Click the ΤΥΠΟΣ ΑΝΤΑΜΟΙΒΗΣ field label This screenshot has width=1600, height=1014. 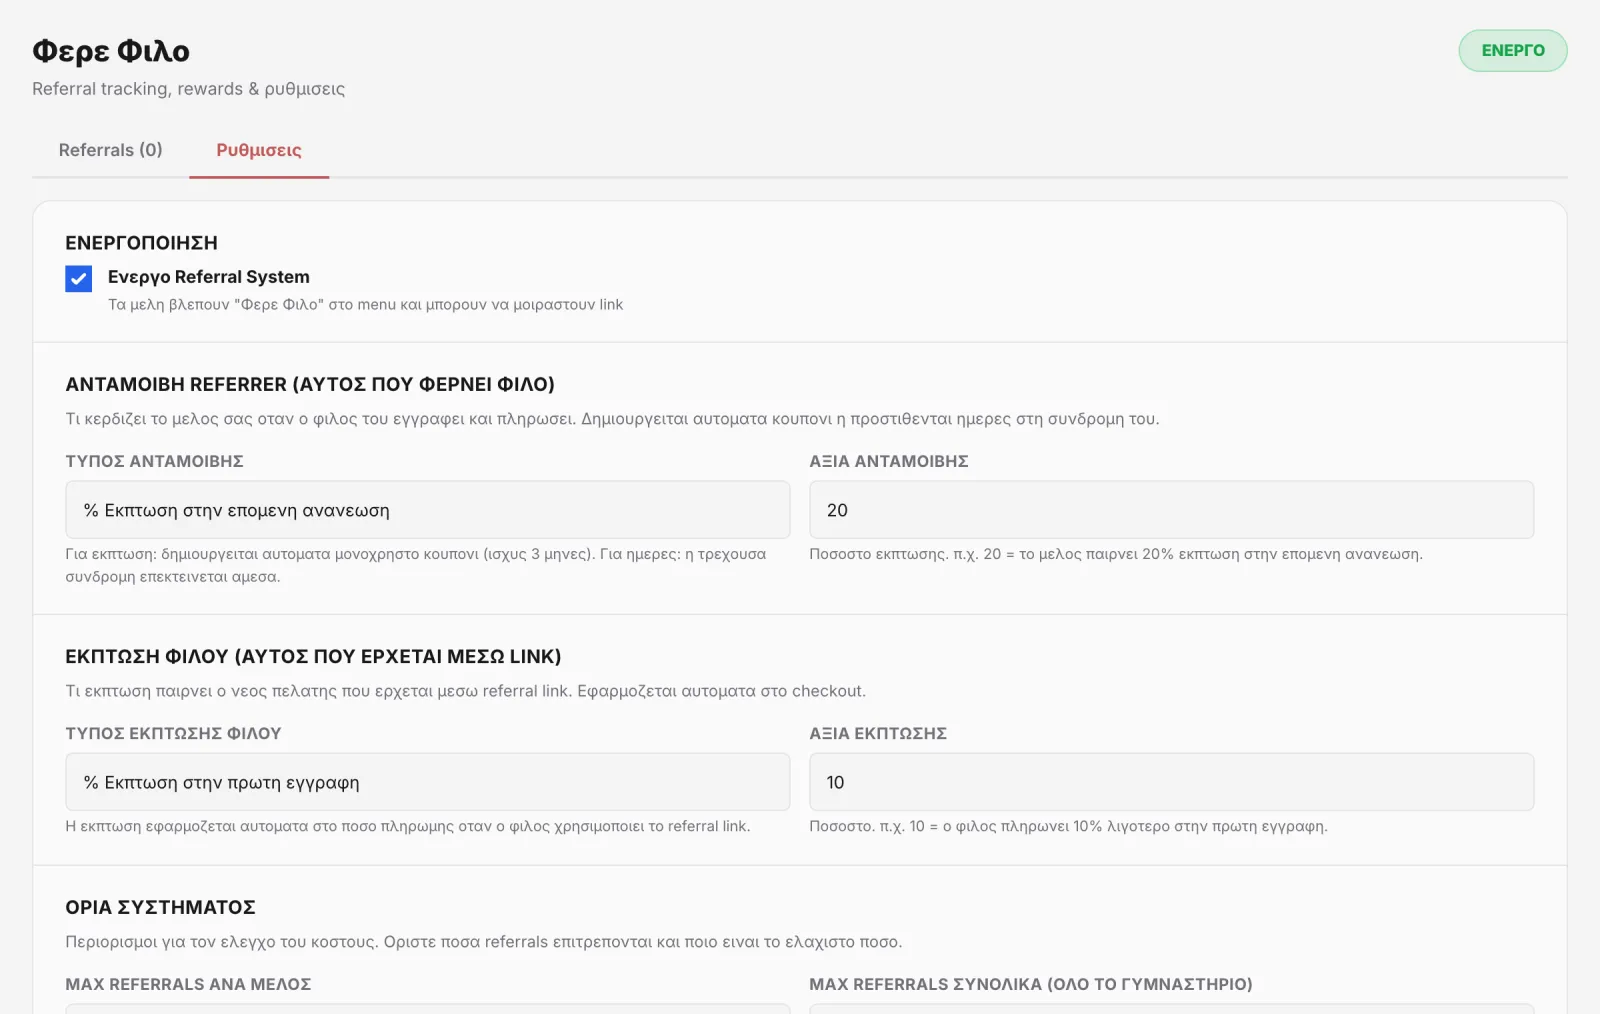(x=154, y=461)
